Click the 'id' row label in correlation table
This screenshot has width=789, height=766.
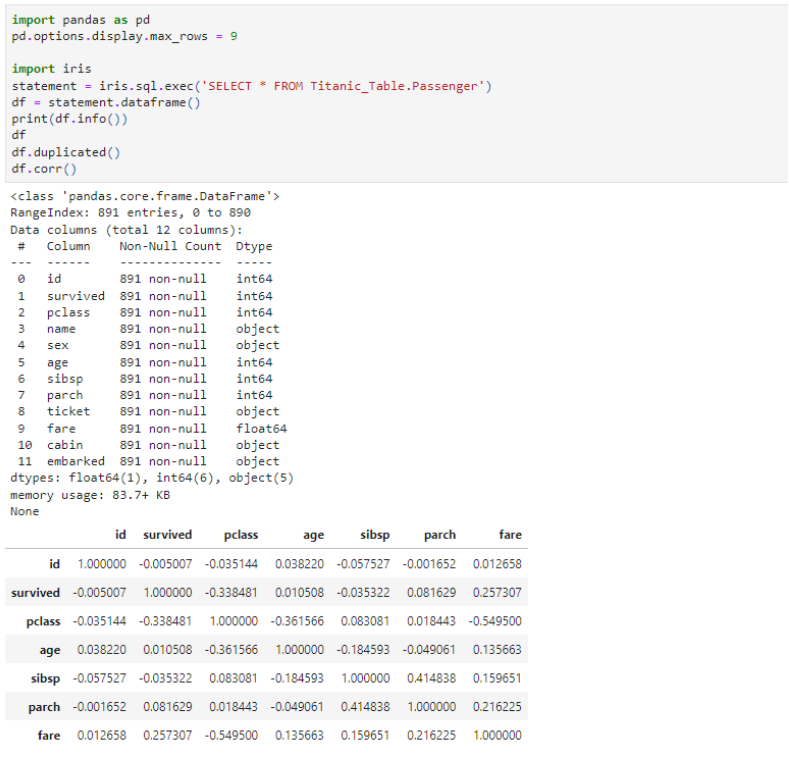(x=53, y=564)
